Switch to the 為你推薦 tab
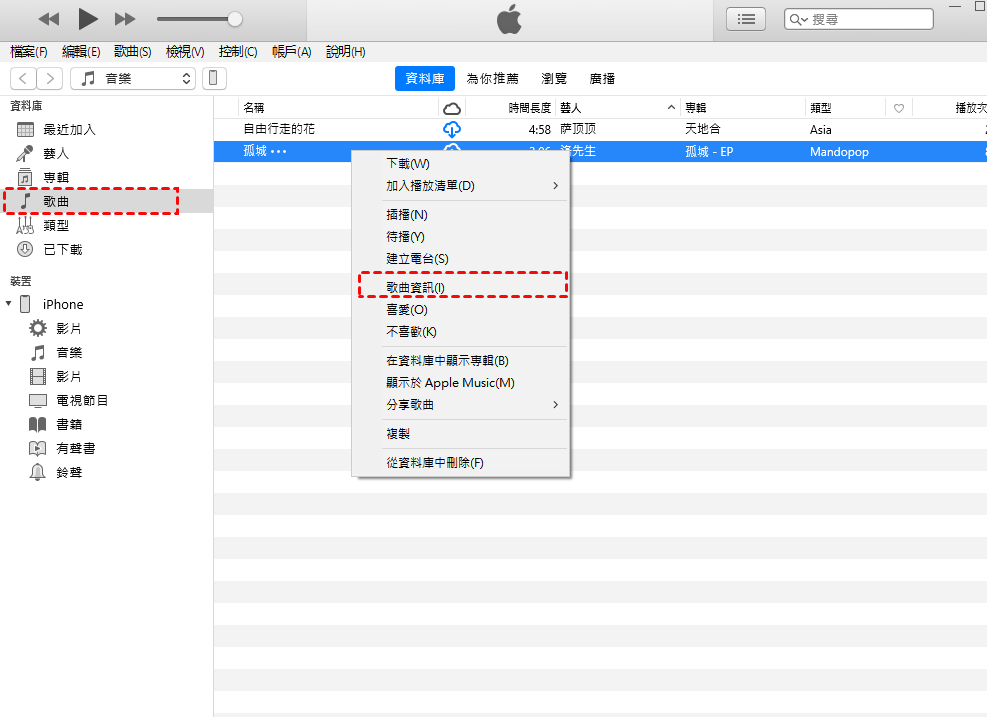Screen dimensions: 987x717 point(492,79)
